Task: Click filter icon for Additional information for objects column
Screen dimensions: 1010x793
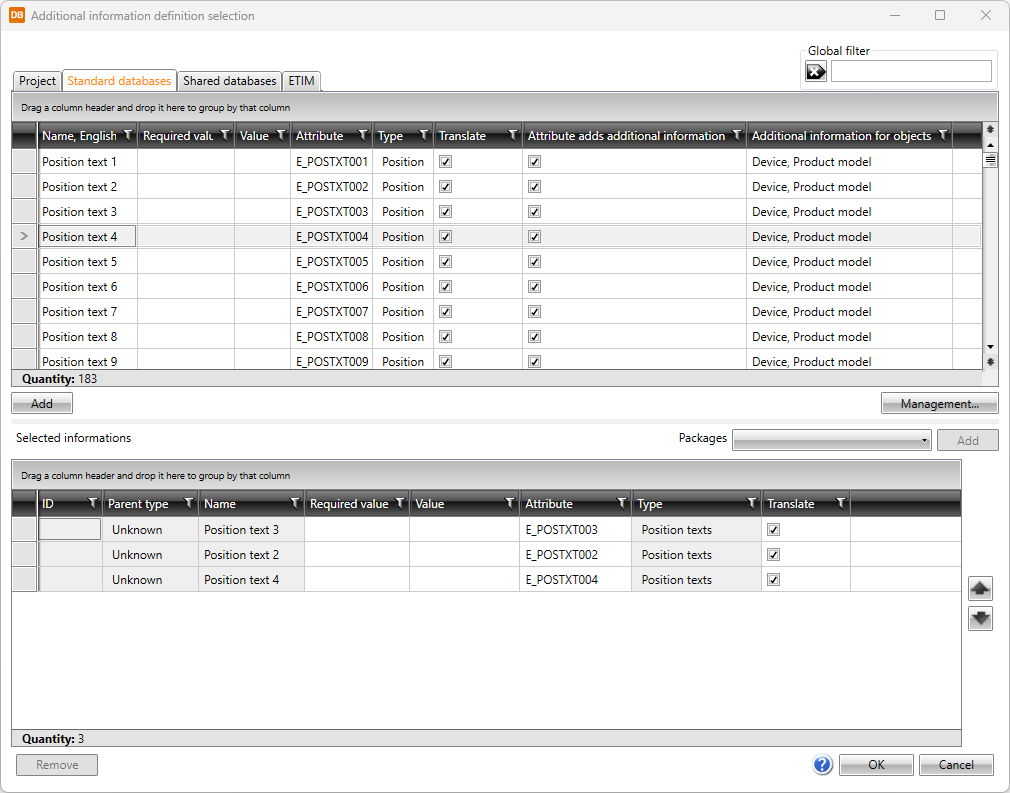Action: [x=941, y=136]
